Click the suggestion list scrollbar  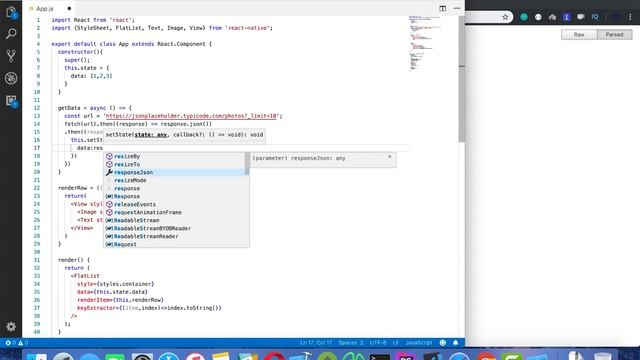click(x=247, y=163)
